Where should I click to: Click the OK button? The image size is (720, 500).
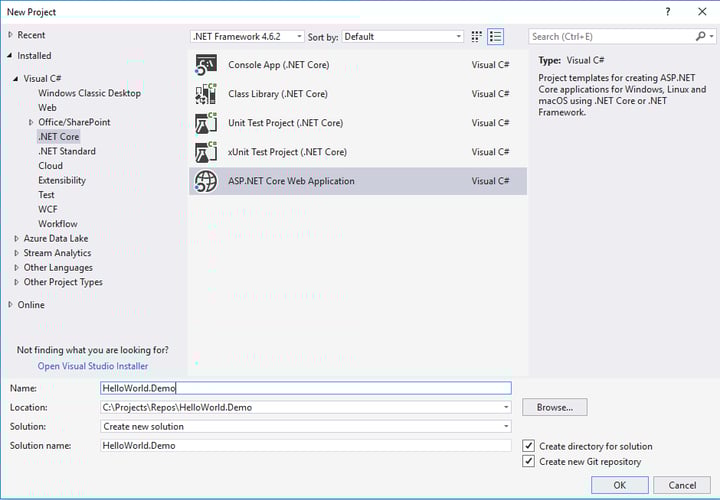(x=620, y=485)
